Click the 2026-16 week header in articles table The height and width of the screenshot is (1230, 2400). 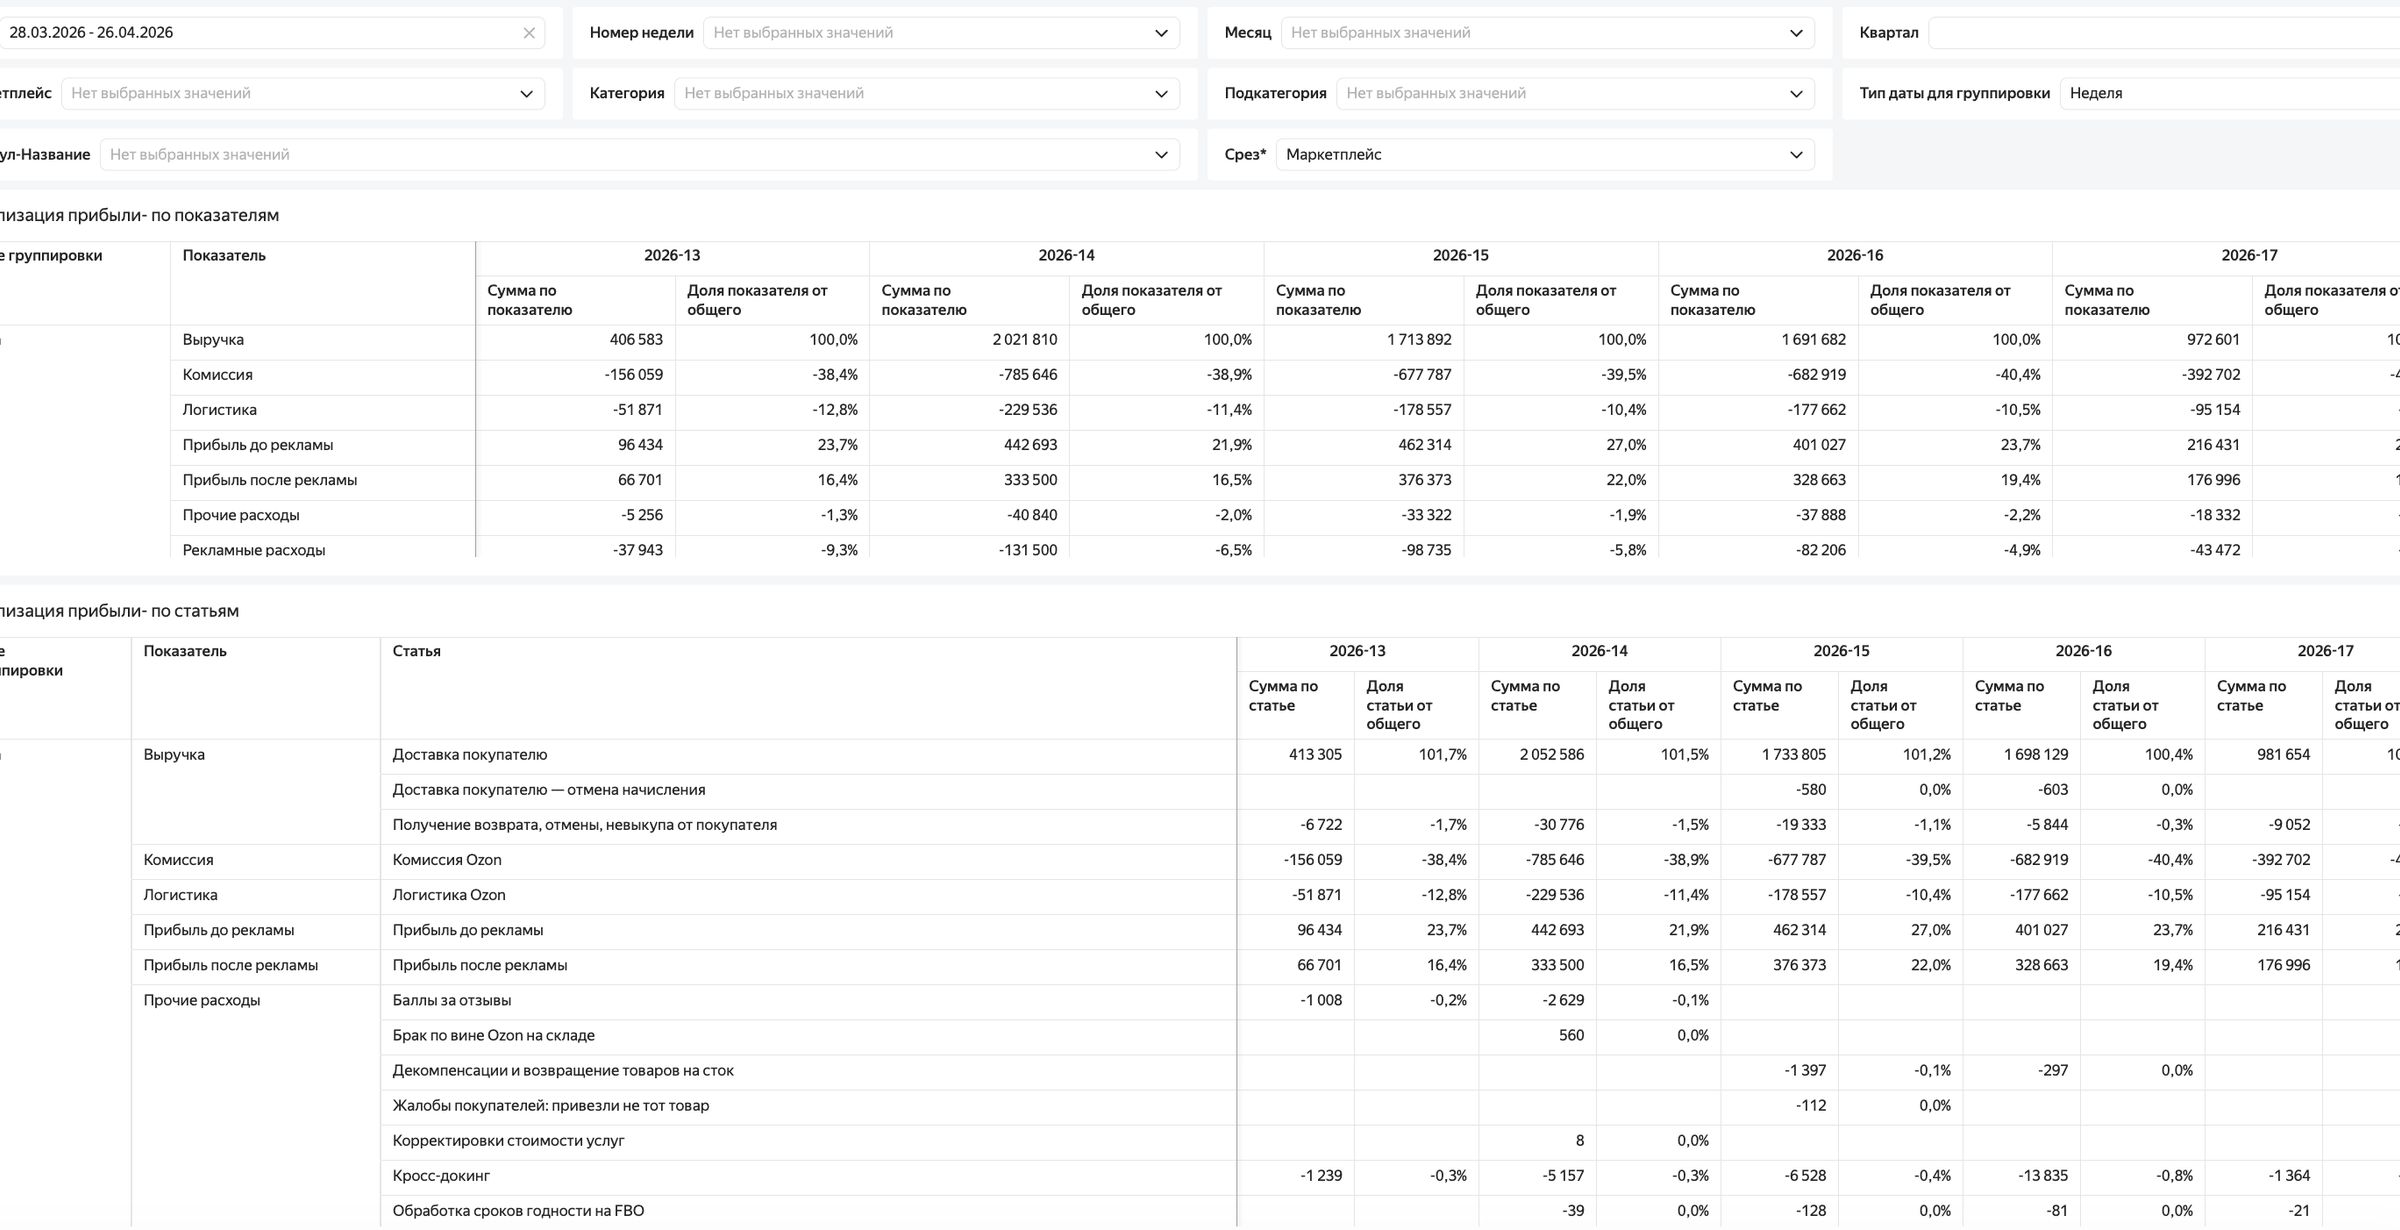point(2083,652)
